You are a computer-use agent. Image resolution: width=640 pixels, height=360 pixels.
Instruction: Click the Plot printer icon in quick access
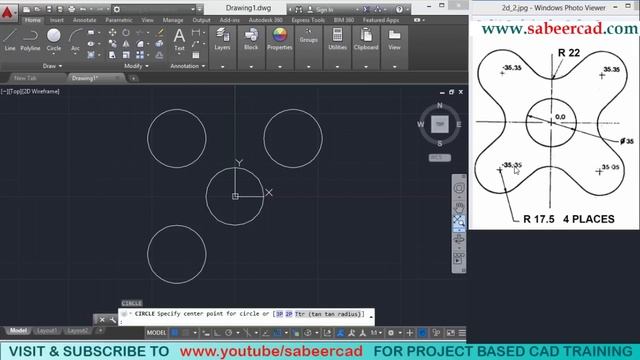coord(71,9)
